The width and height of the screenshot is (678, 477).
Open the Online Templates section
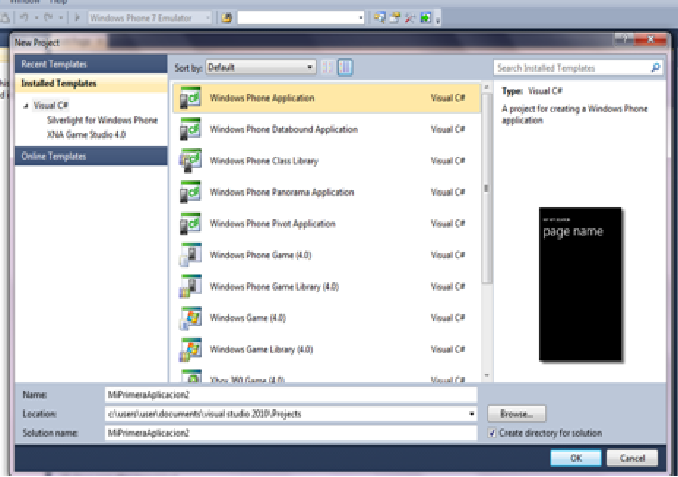tap(90, 156)
